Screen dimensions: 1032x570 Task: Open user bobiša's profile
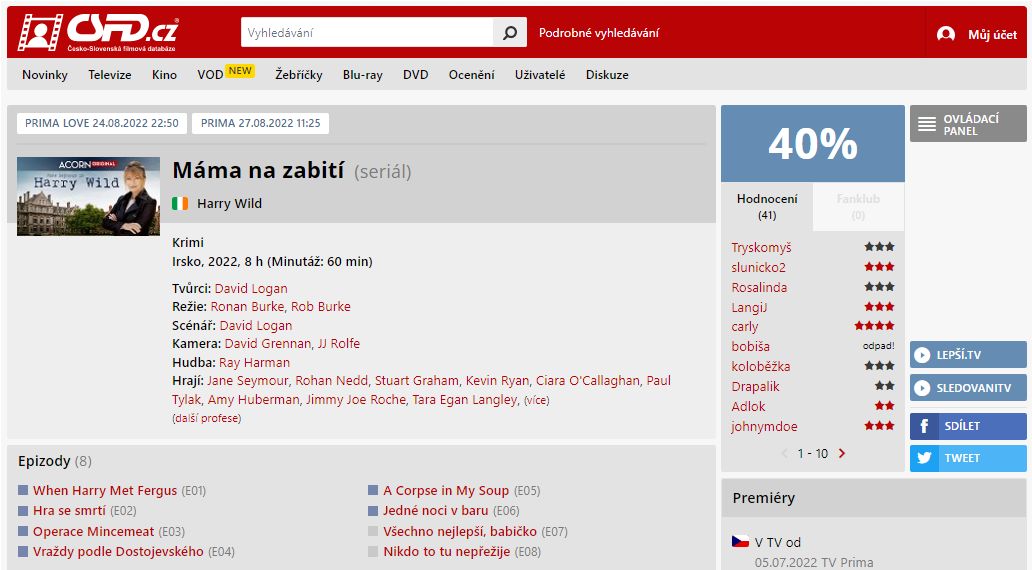click(x=750, y=346)
